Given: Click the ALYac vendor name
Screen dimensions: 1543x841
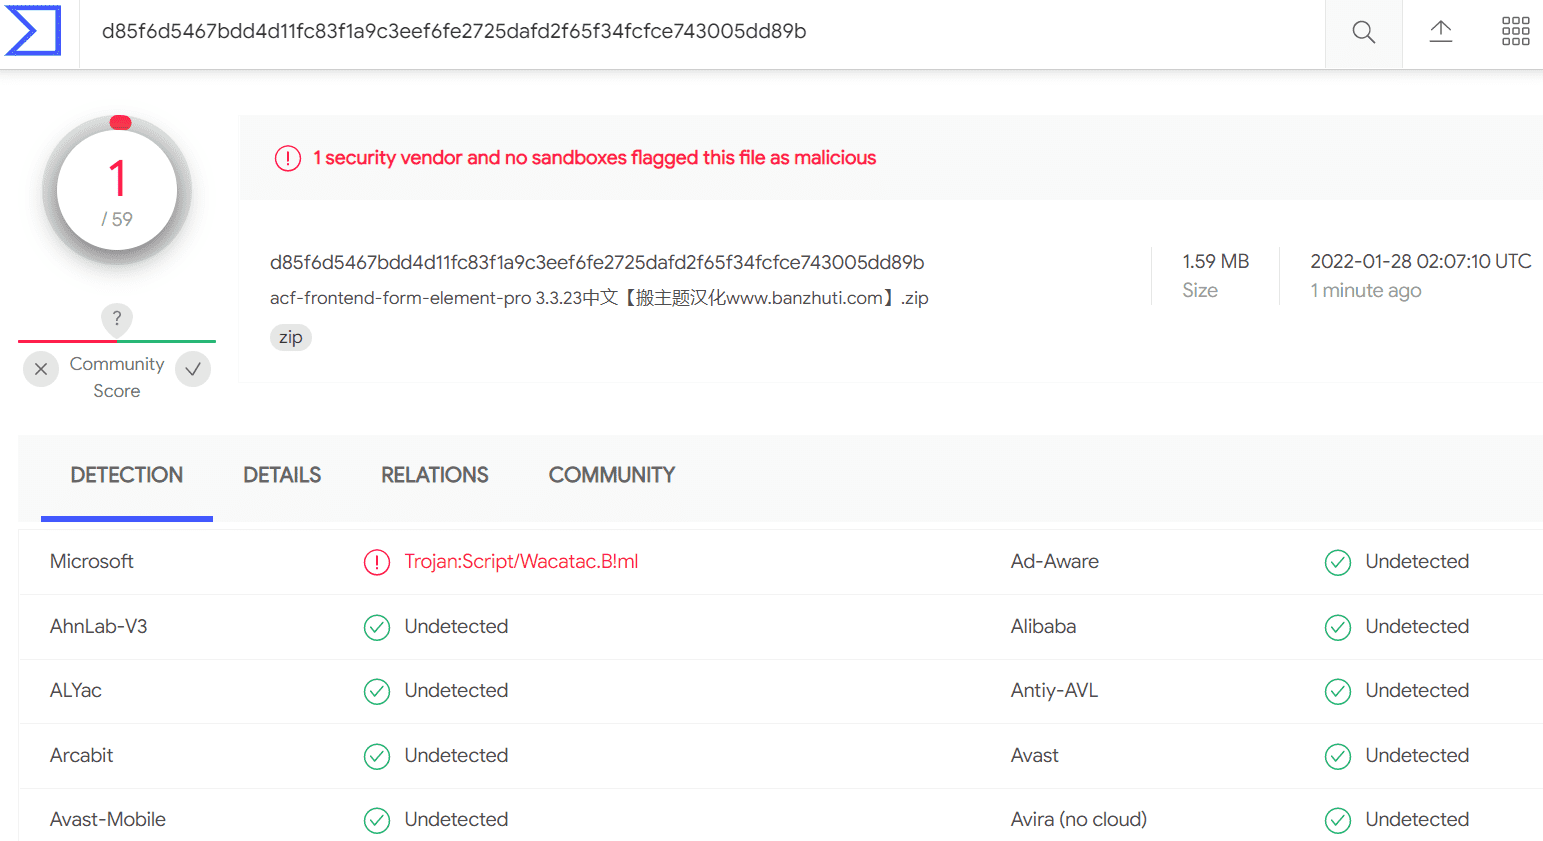Looking at the screenshot, I should pyautogui.click(x=76, y=690).
